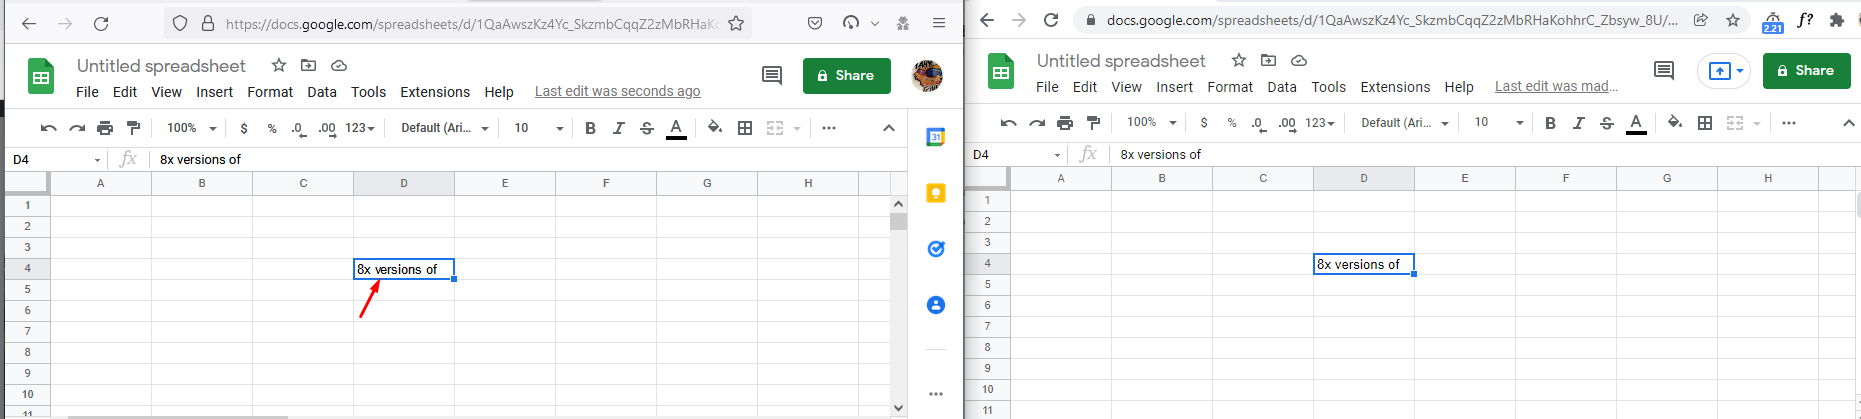Click Share button in left window
The width and height of the screenshot is (1861, 419).
(x=847, y=76)
